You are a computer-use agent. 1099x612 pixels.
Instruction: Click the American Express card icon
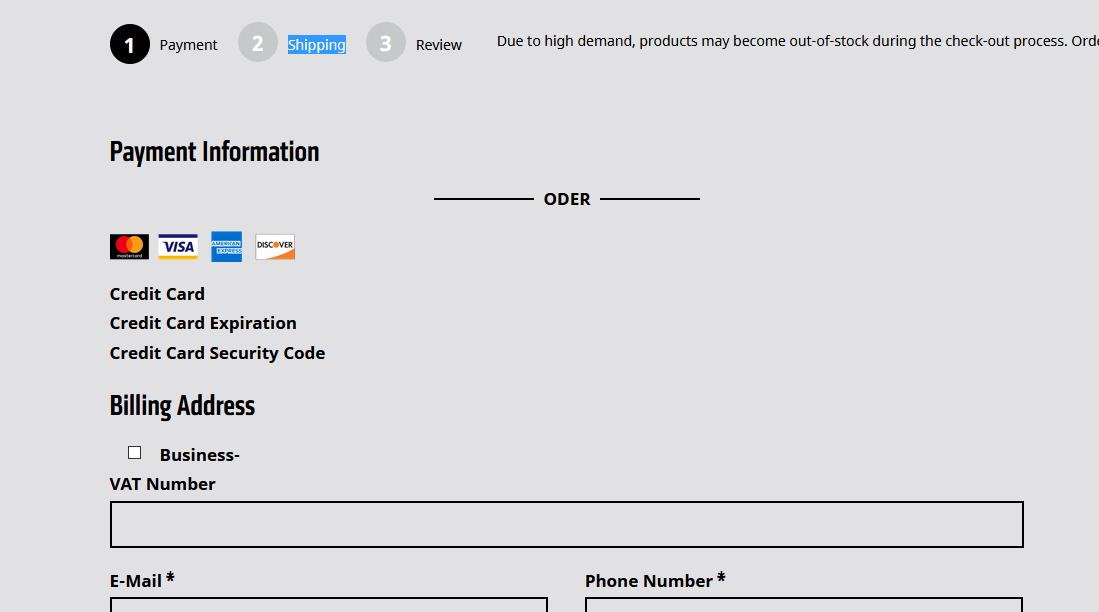pos(226,247)
